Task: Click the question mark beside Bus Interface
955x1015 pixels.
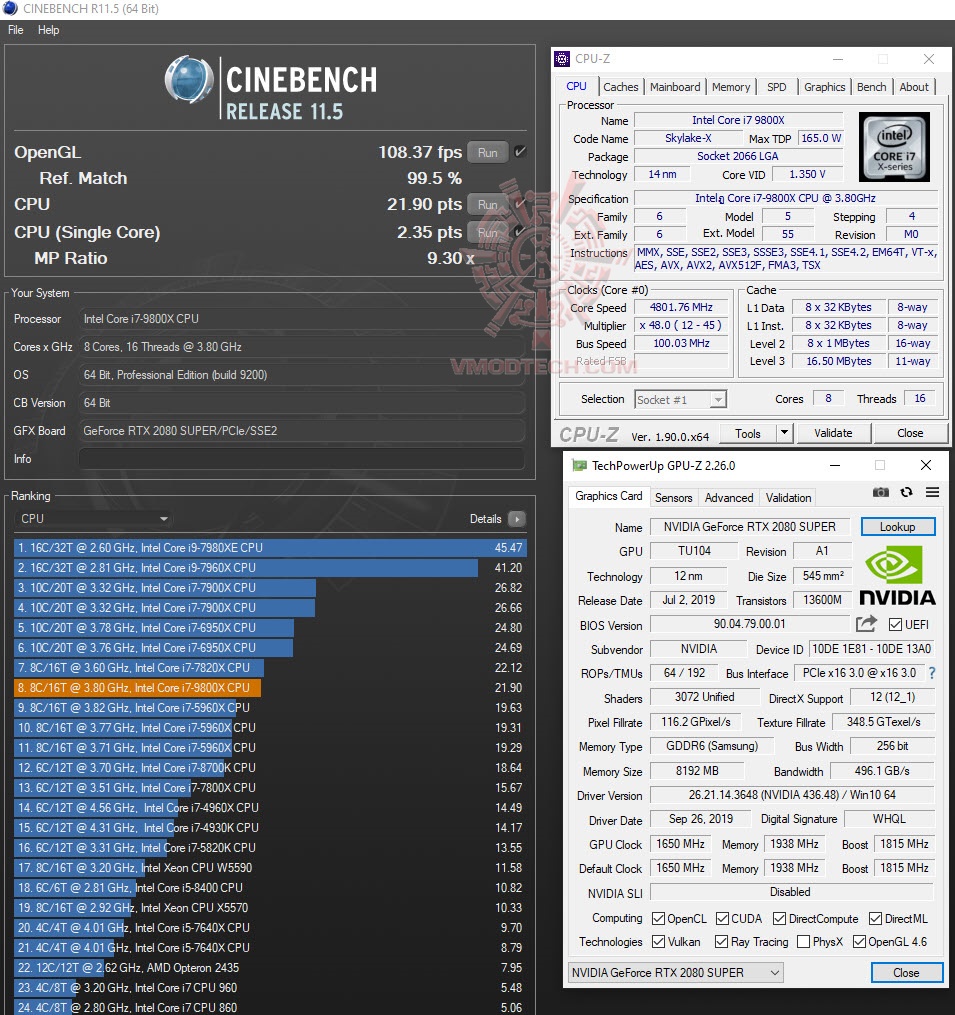Action: pyautogui.click(x=932, y=673)
